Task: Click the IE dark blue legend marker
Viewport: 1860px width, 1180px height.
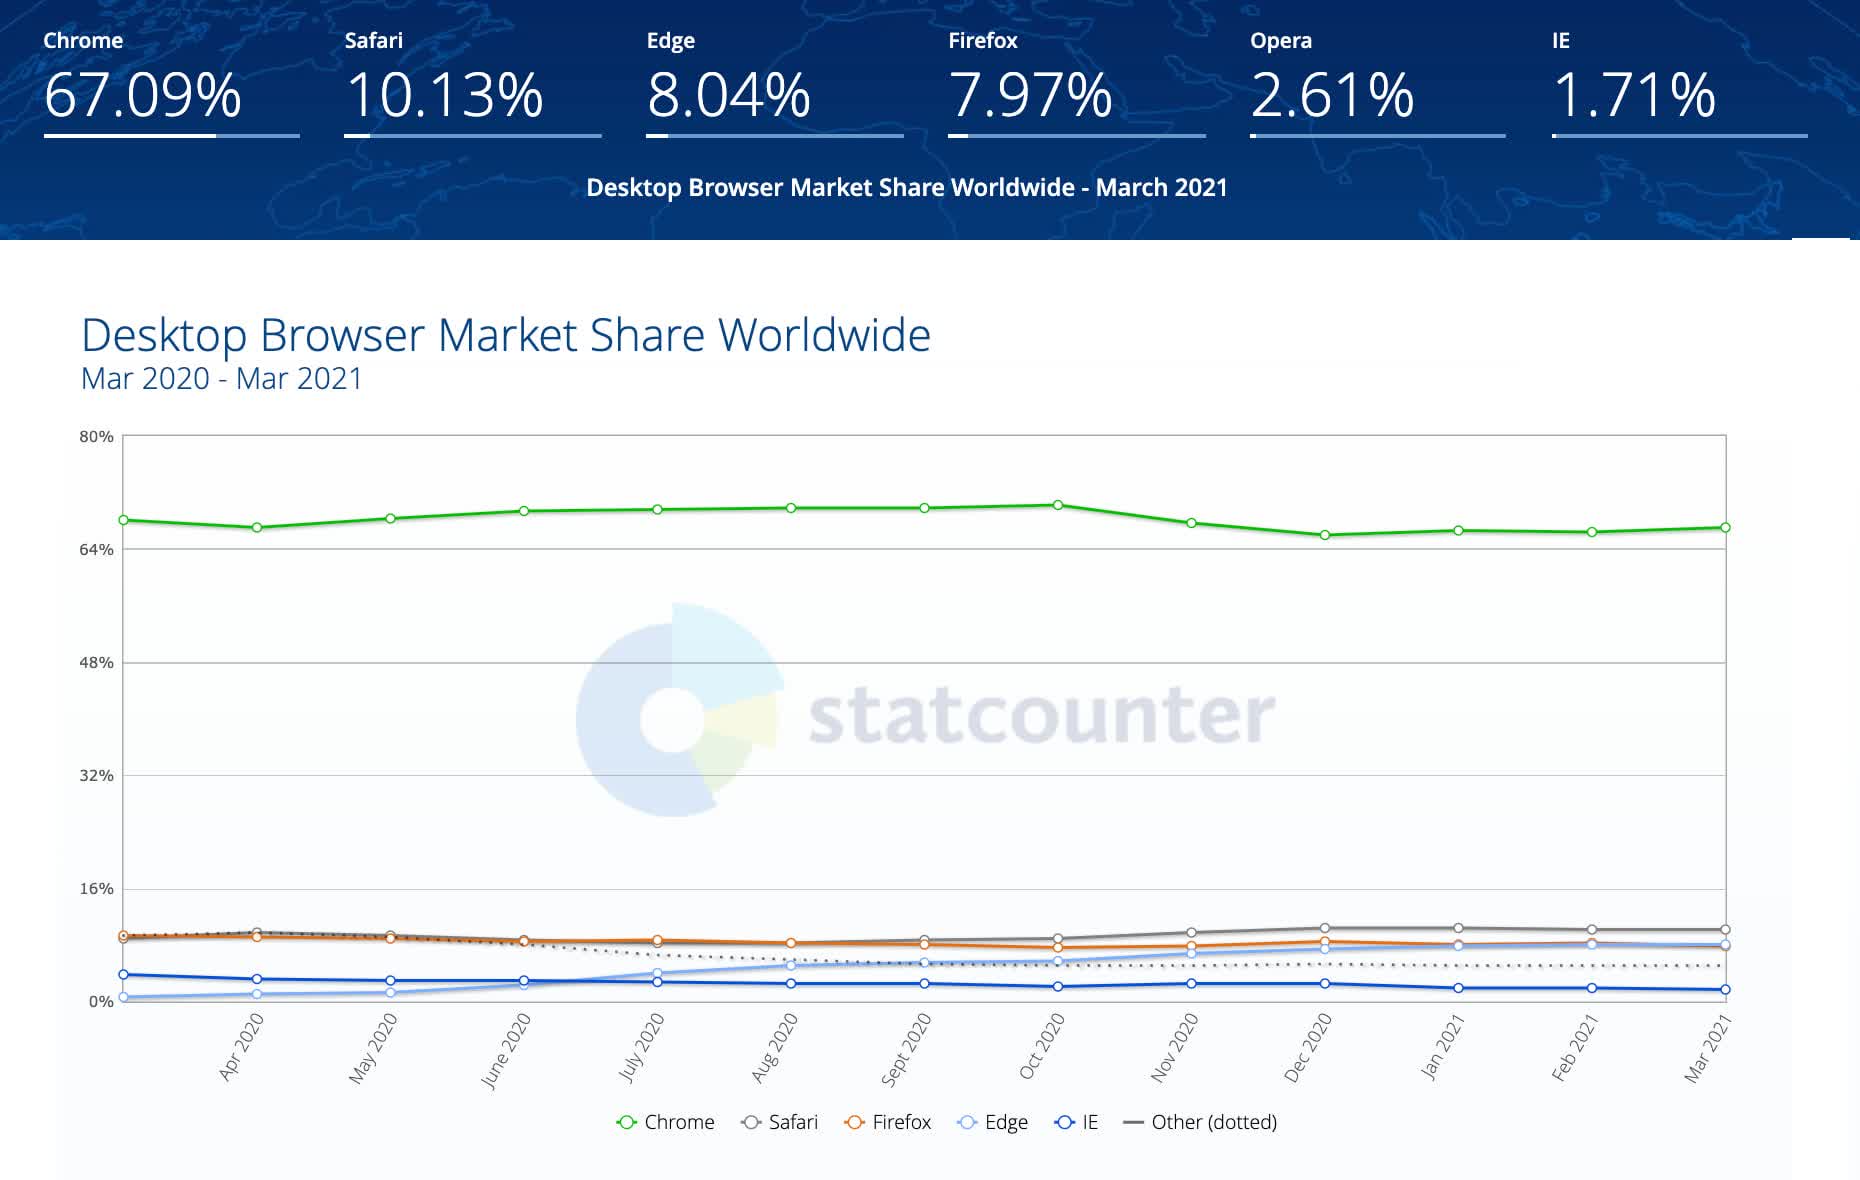Action: (1065, 1123)
